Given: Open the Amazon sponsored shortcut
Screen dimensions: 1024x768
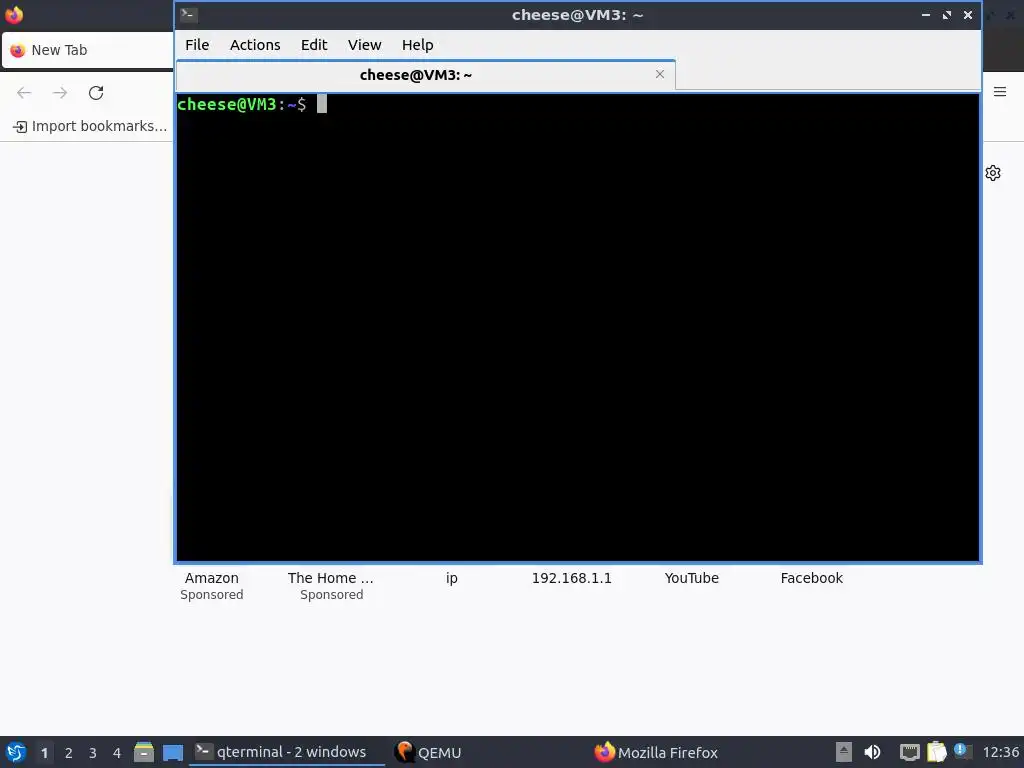Looking at the screenshot, I should pyautogui.click(x=212, y=585).
